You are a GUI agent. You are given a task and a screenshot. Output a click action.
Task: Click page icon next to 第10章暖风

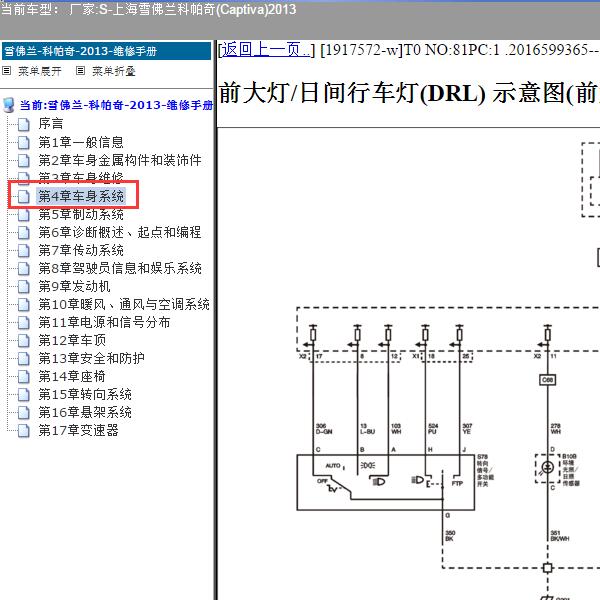point(24,305)
